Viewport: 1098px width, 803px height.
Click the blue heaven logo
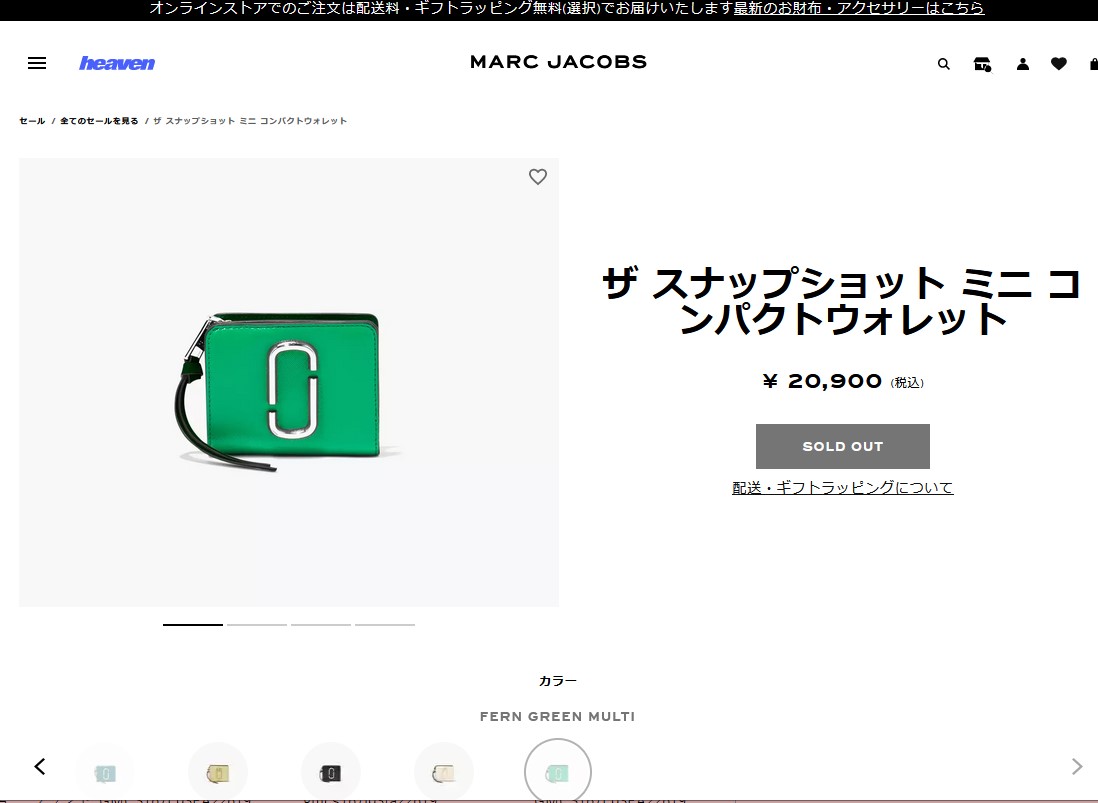coord(117,63)
